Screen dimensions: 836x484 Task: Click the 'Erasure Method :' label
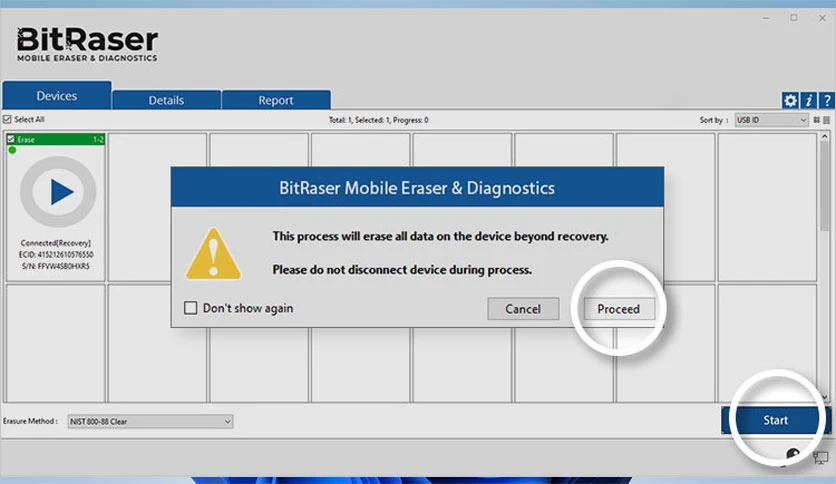click(x=30, y=421)
